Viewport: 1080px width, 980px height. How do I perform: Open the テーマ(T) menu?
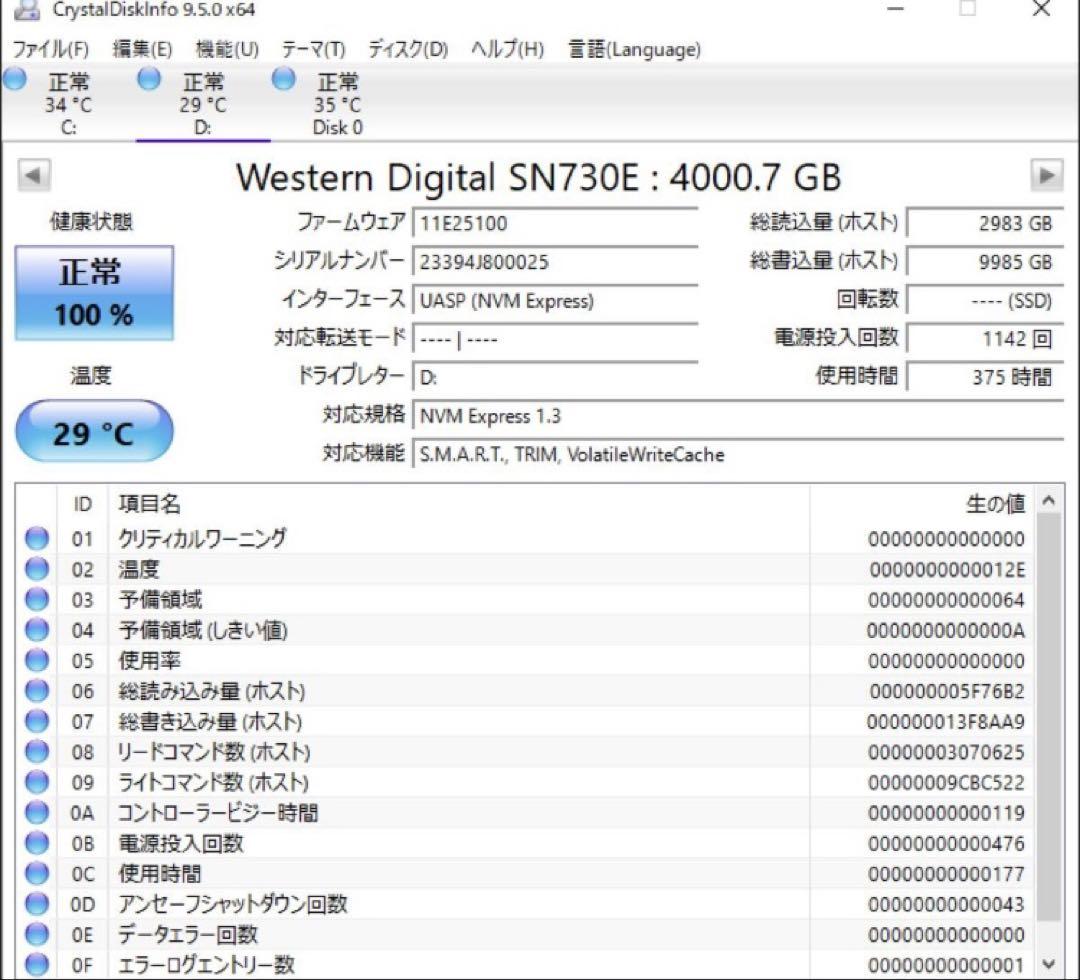(313, 50)
